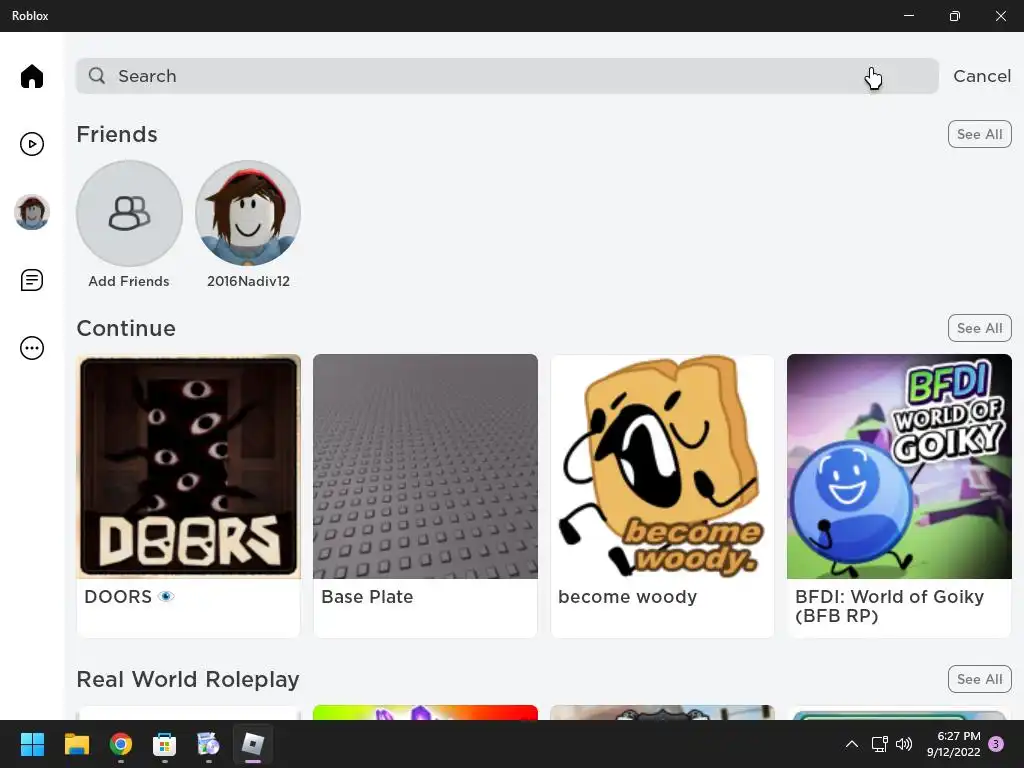Open the Home tab in sidebar
The width and height of the screenshot is (1024, 768).
point(31,76)
